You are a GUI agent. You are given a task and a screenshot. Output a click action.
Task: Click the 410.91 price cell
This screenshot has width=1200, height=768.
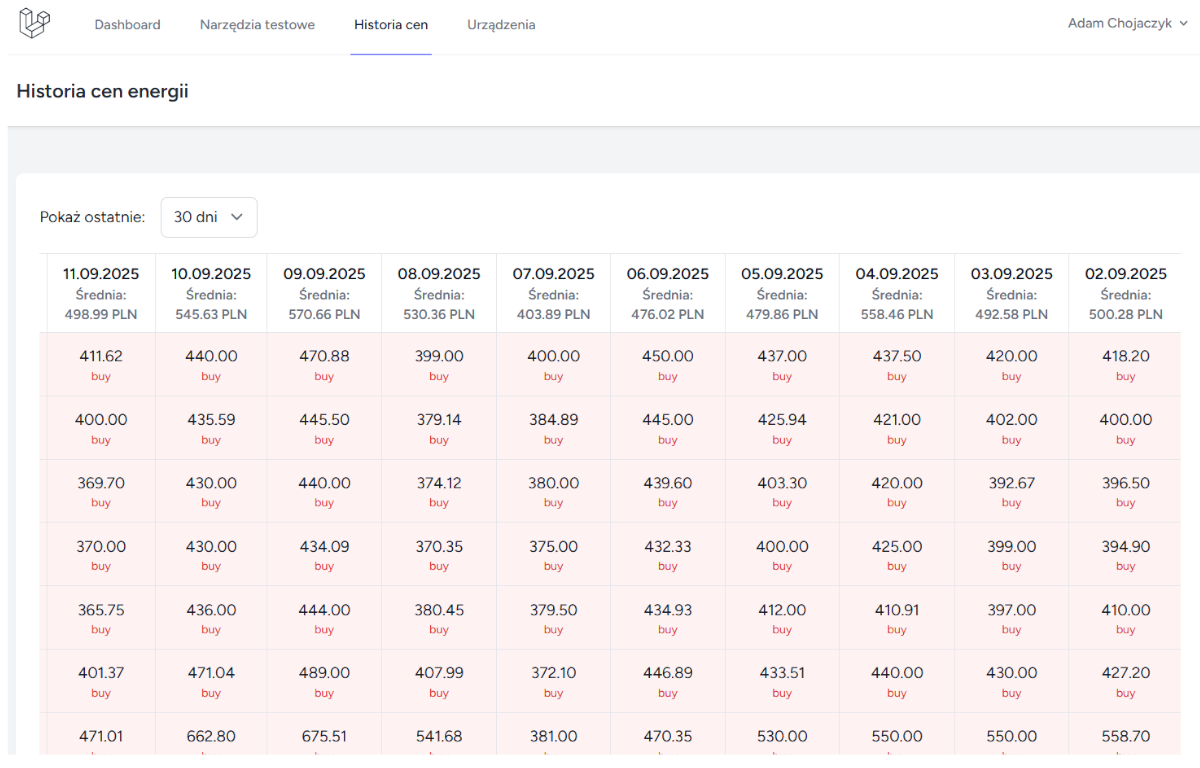tap(897, 618)
